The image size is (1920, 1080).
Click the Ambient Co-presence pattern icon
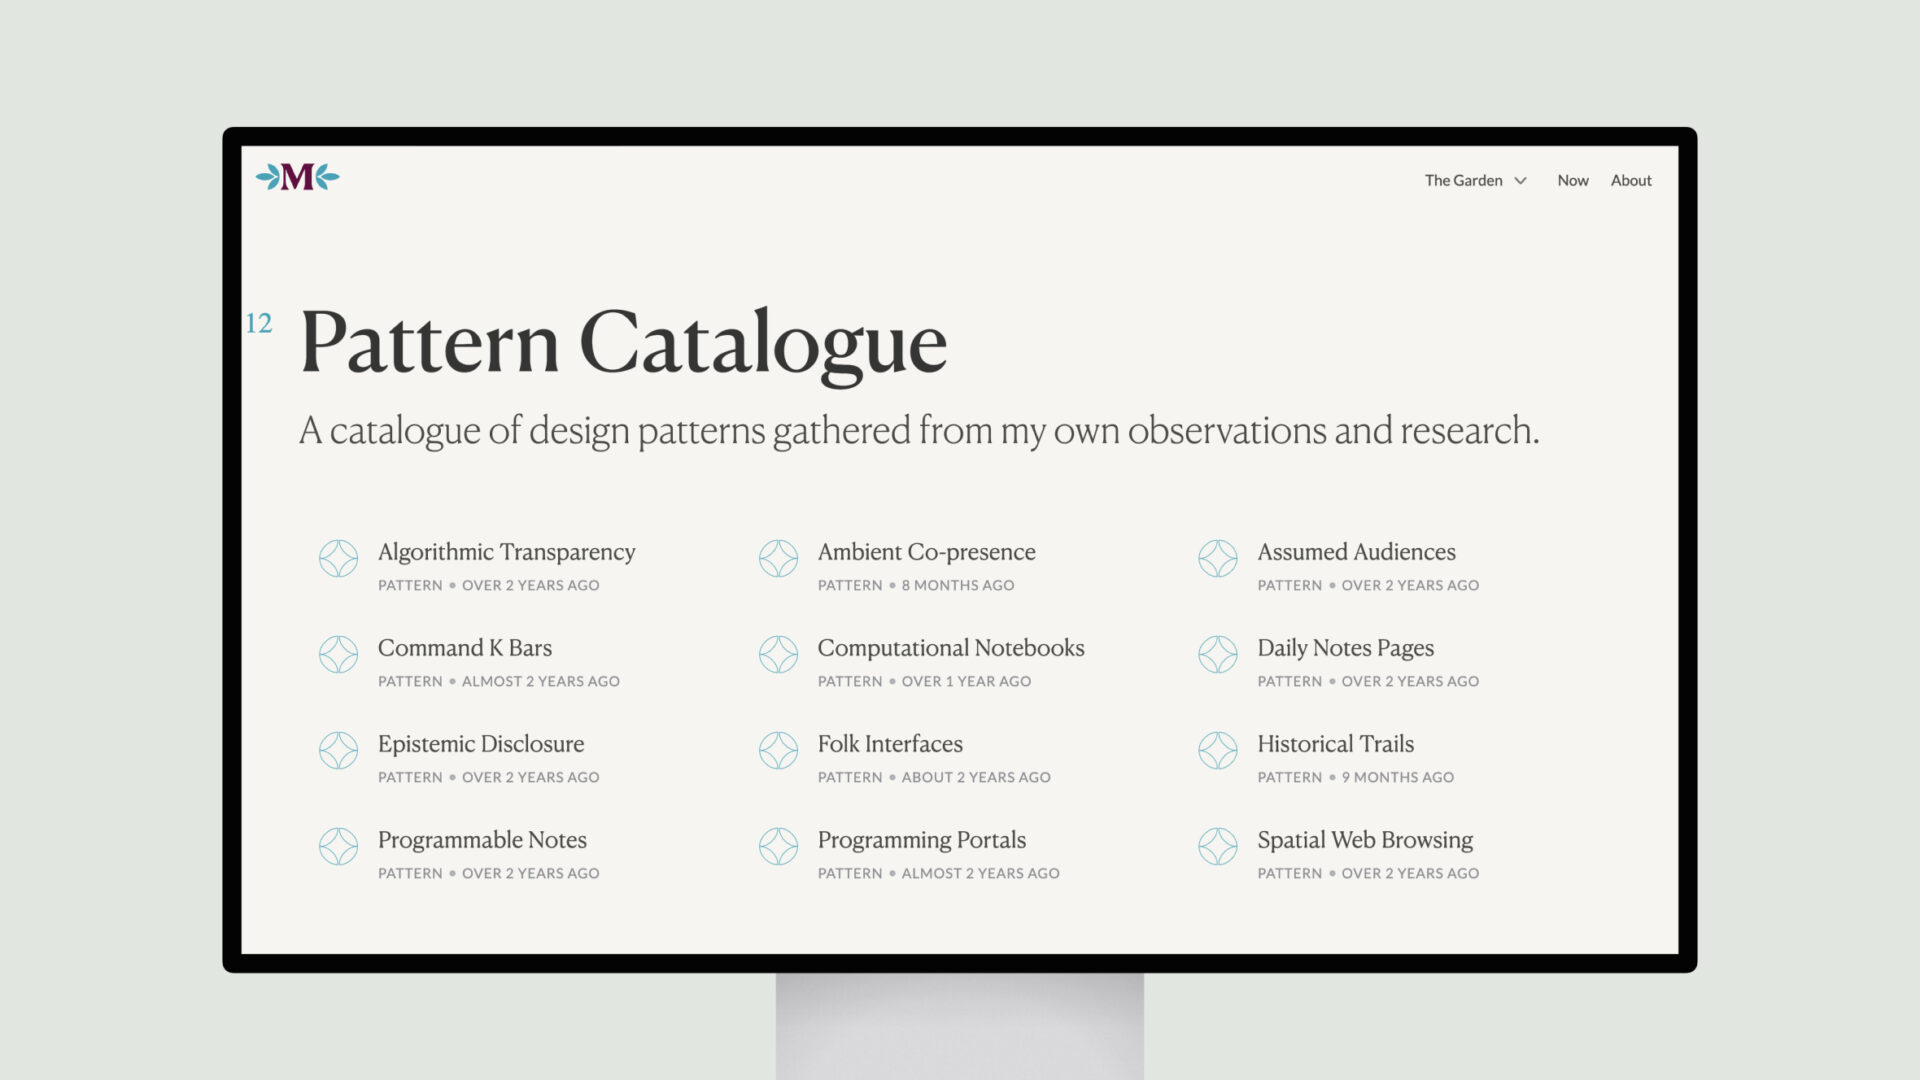click(778, 558)
